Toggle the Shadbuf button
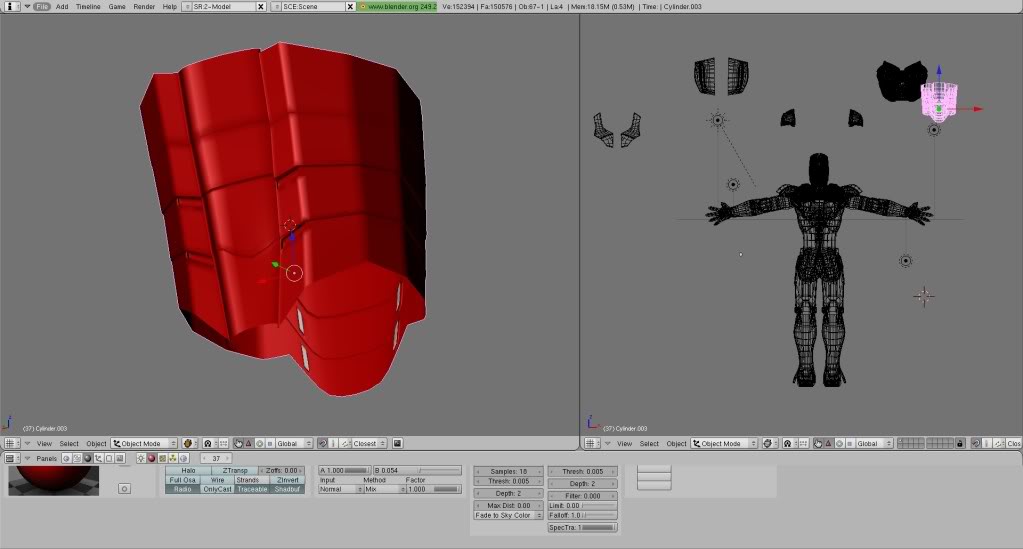 (286, 489)
